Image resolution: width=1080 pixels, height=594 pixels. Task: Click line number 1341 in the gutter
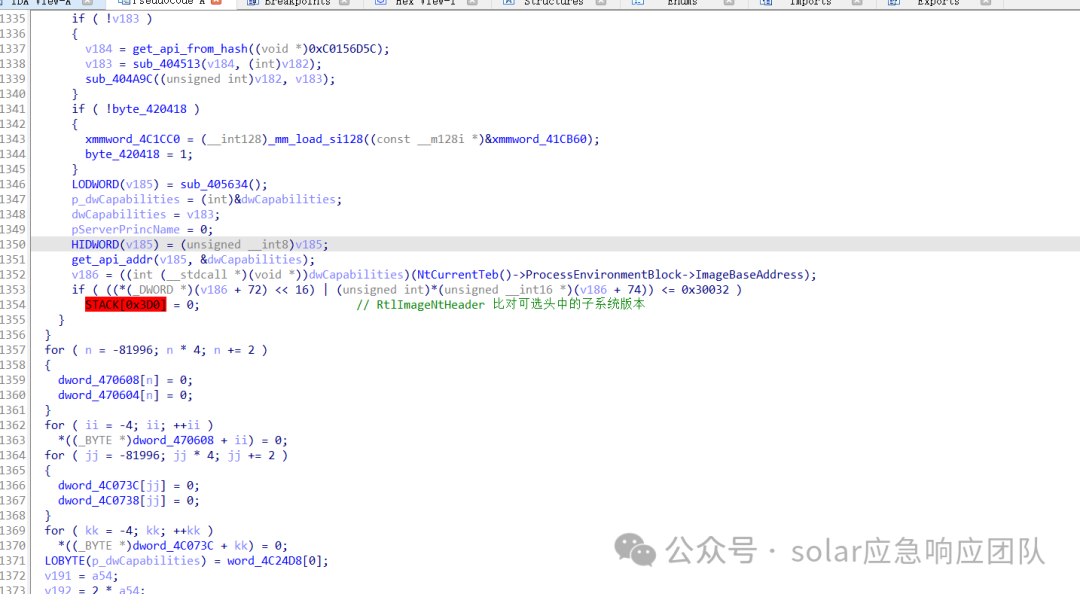pos(13,110)
